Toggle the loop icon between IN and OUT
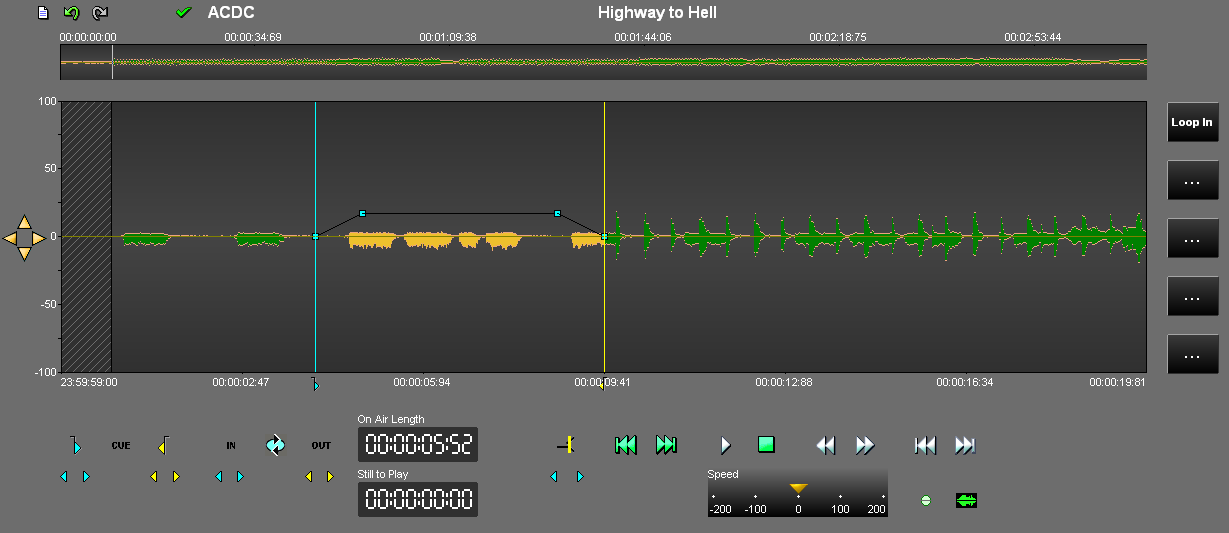This screenshot has height=533, width=1229. coord(276,445)
